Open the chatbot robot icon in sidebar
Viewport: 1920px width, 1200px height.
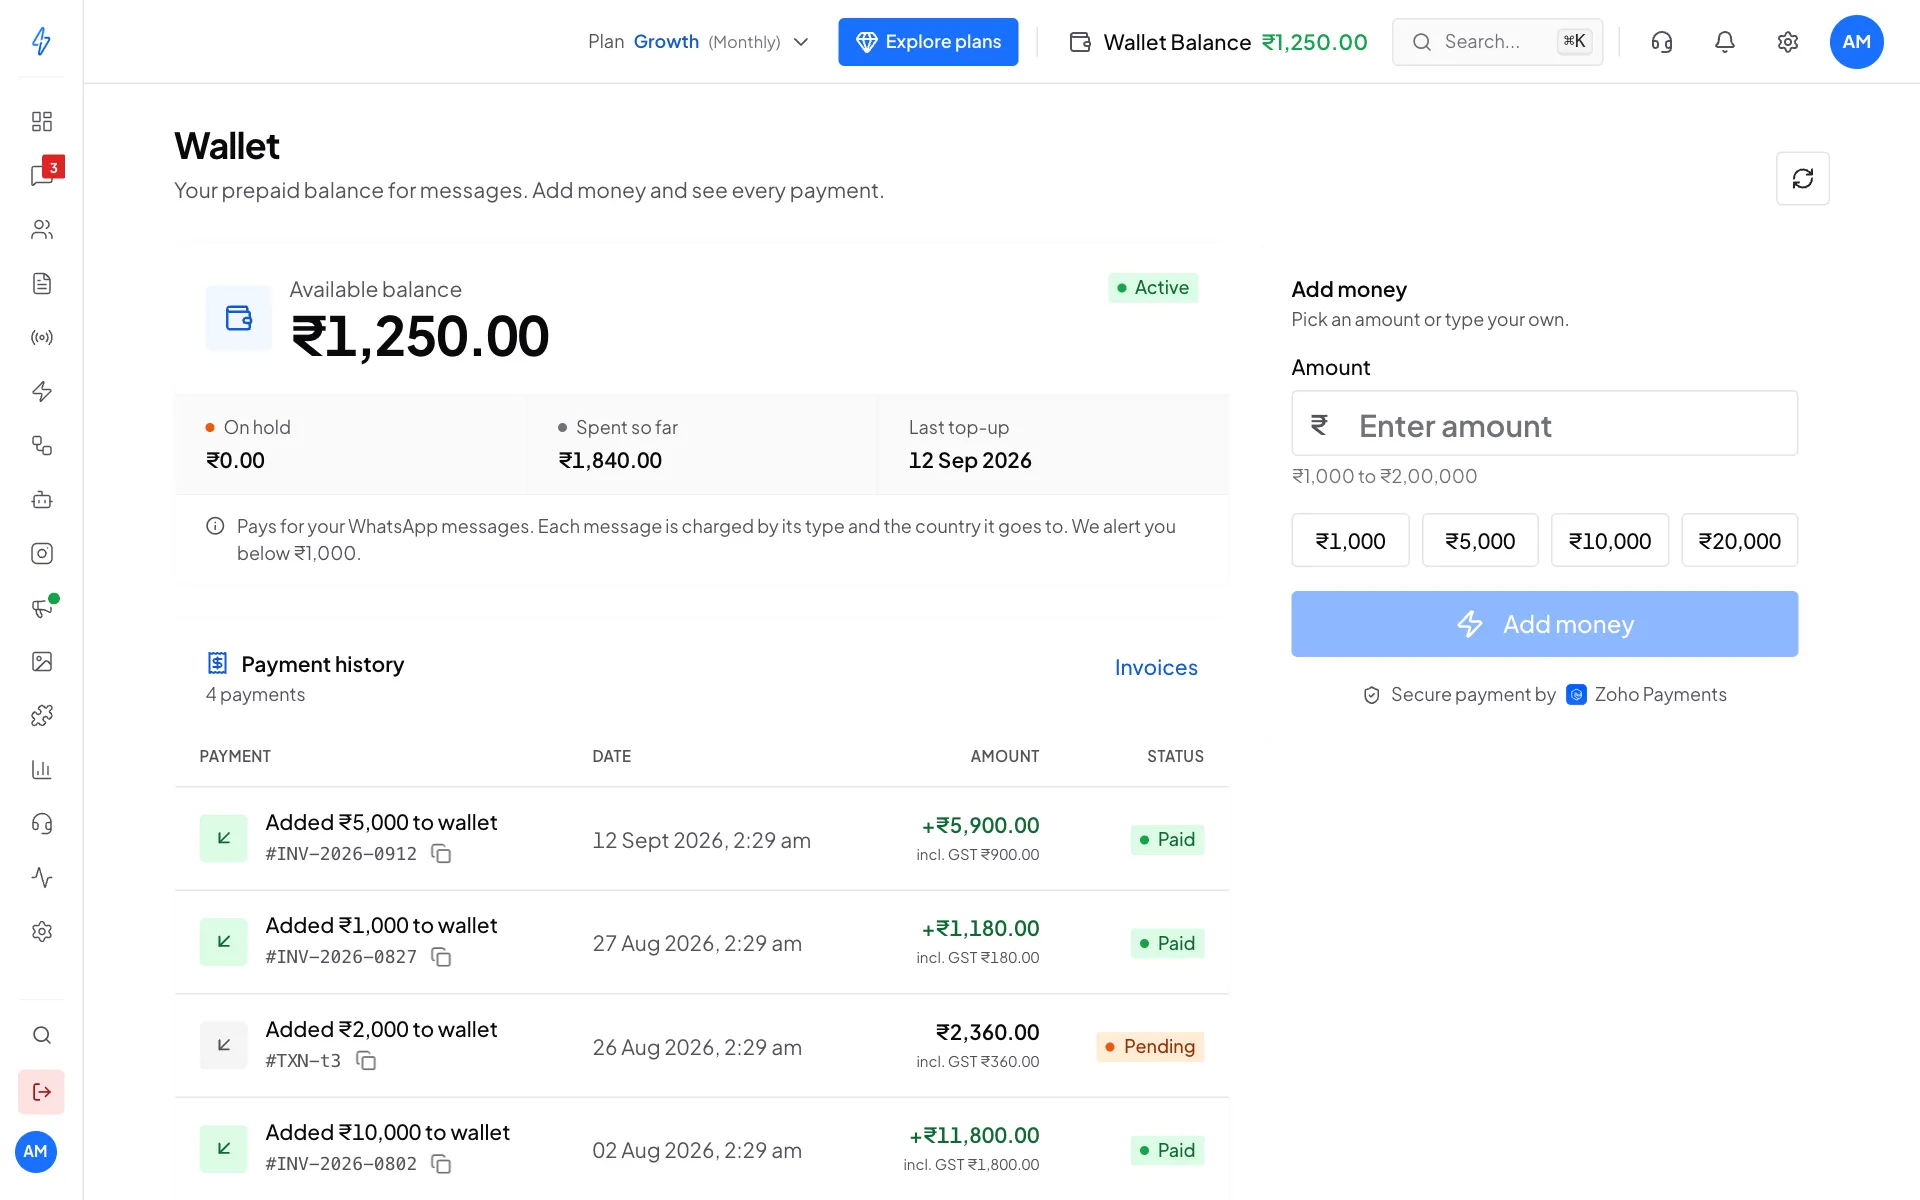[x=41, y=499]
